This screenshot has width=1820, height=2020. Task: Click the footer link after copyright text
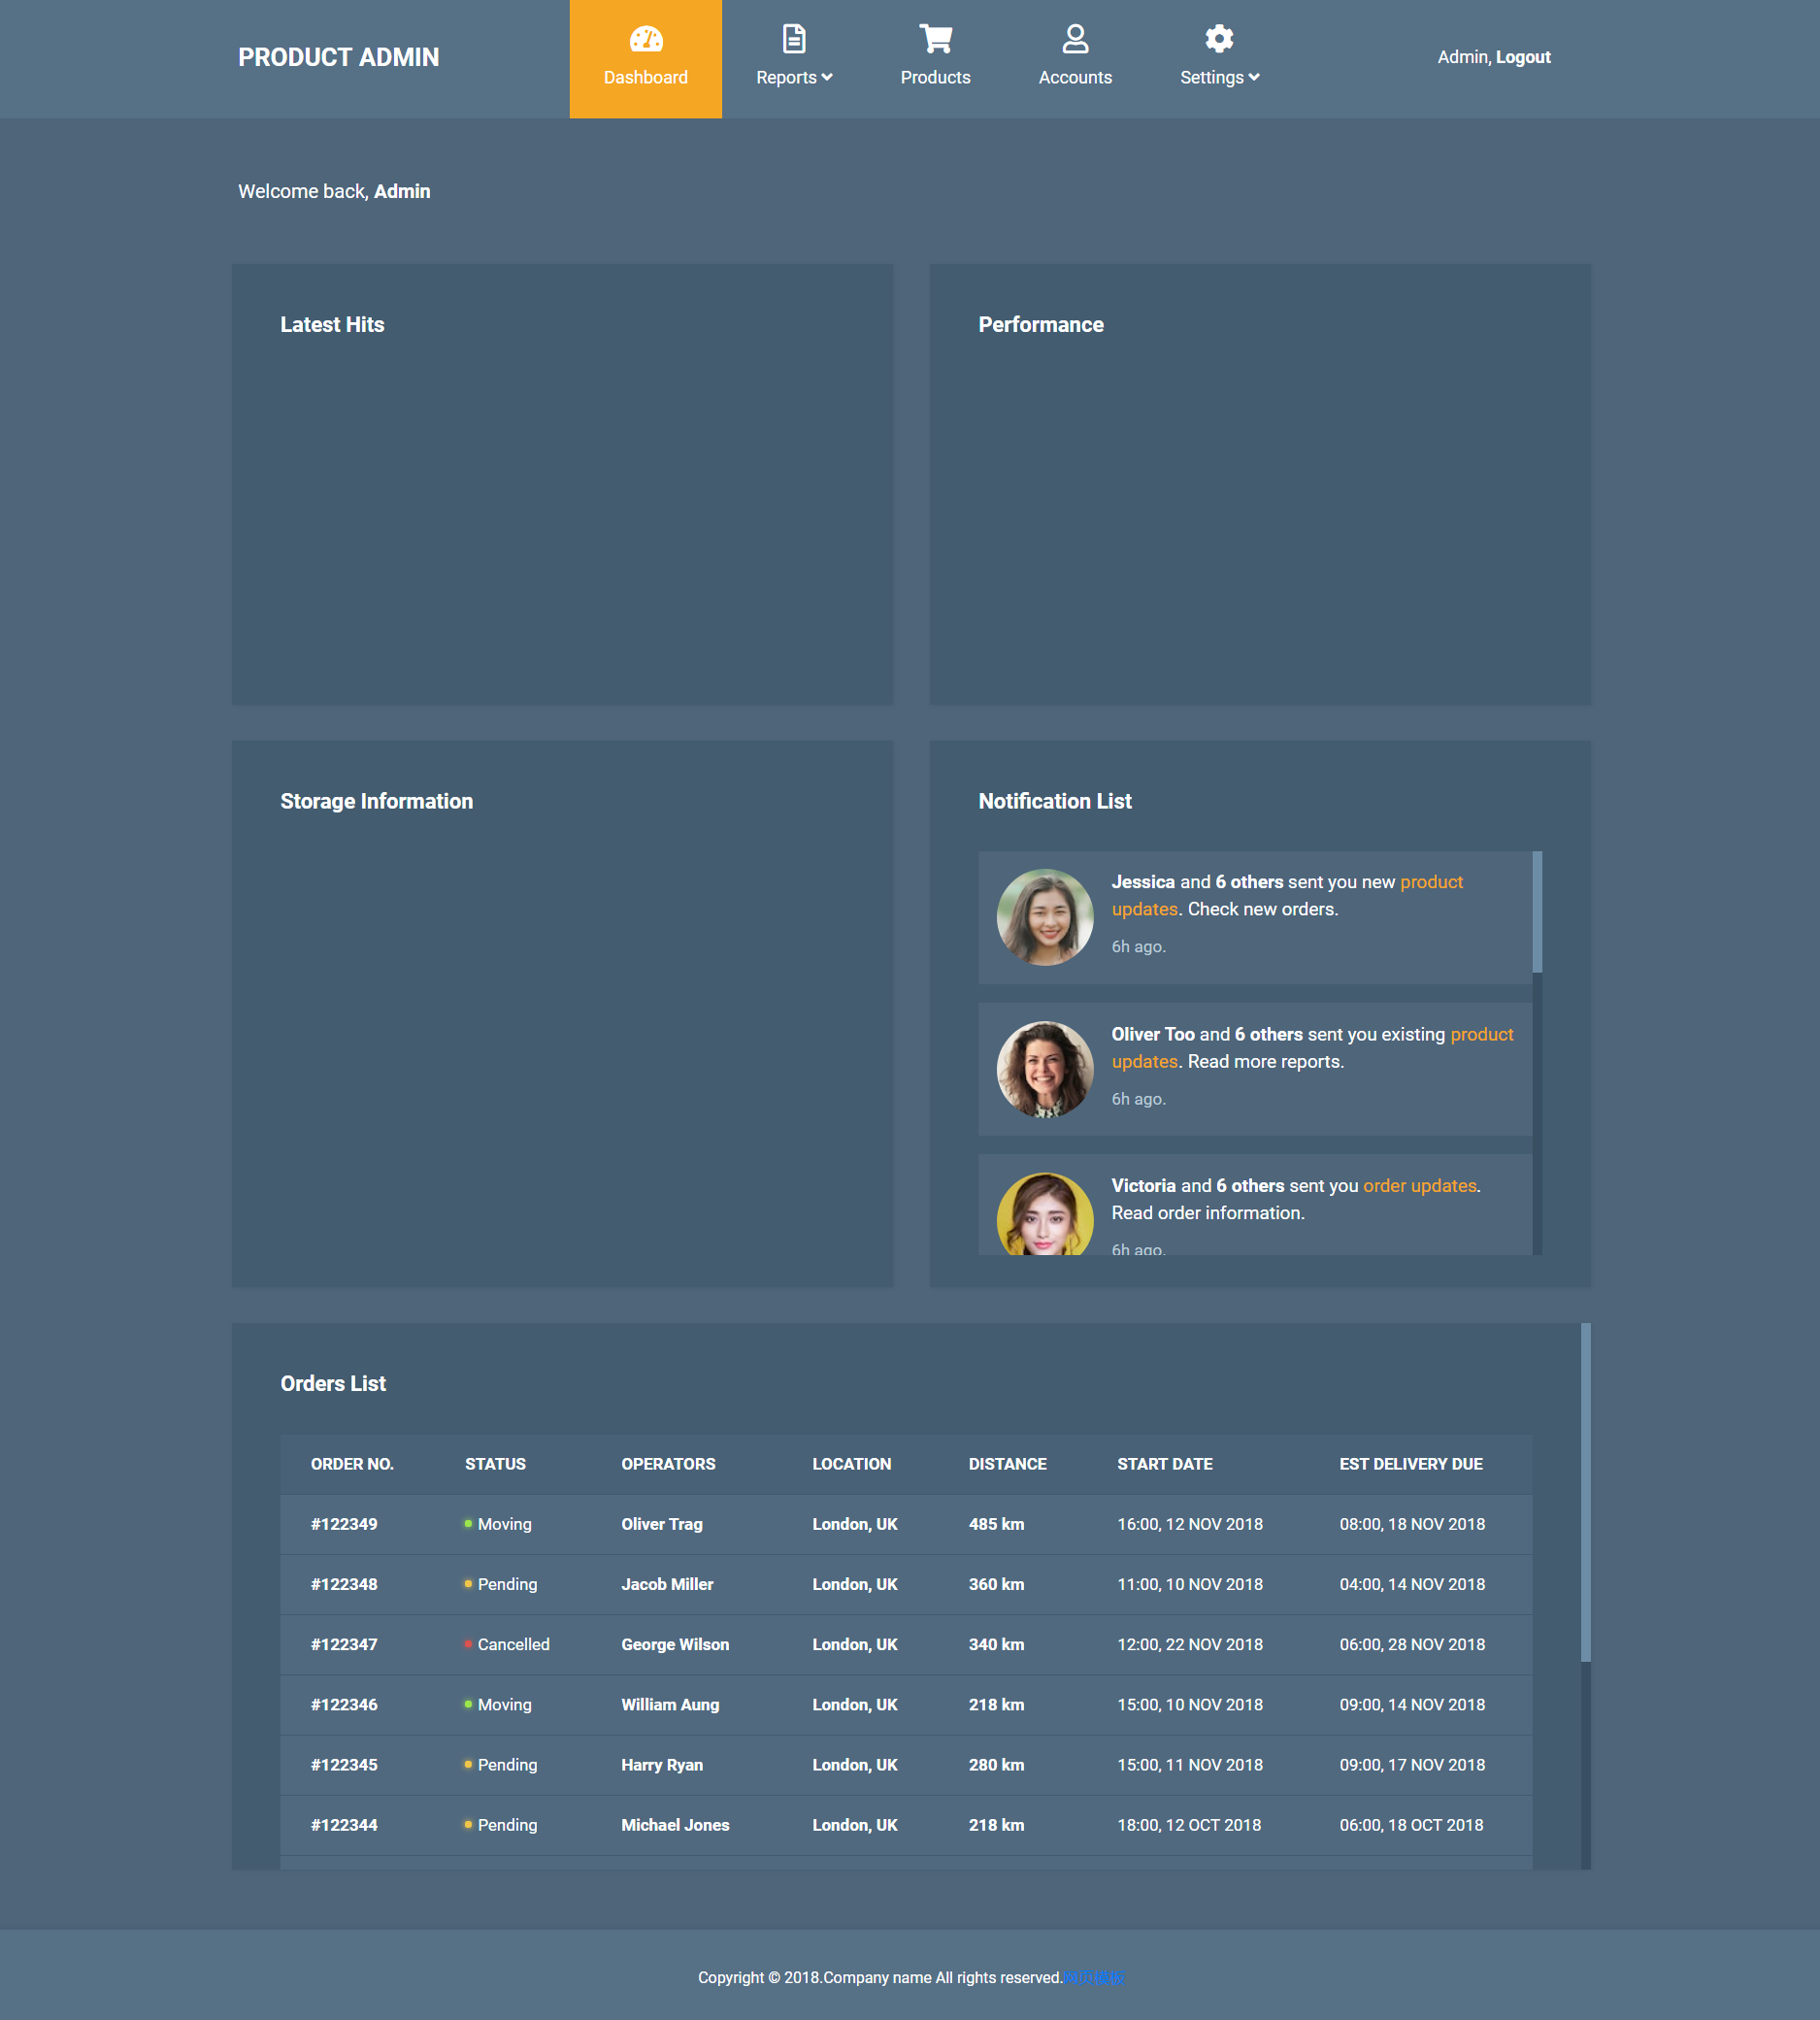coord(1093,1977)
